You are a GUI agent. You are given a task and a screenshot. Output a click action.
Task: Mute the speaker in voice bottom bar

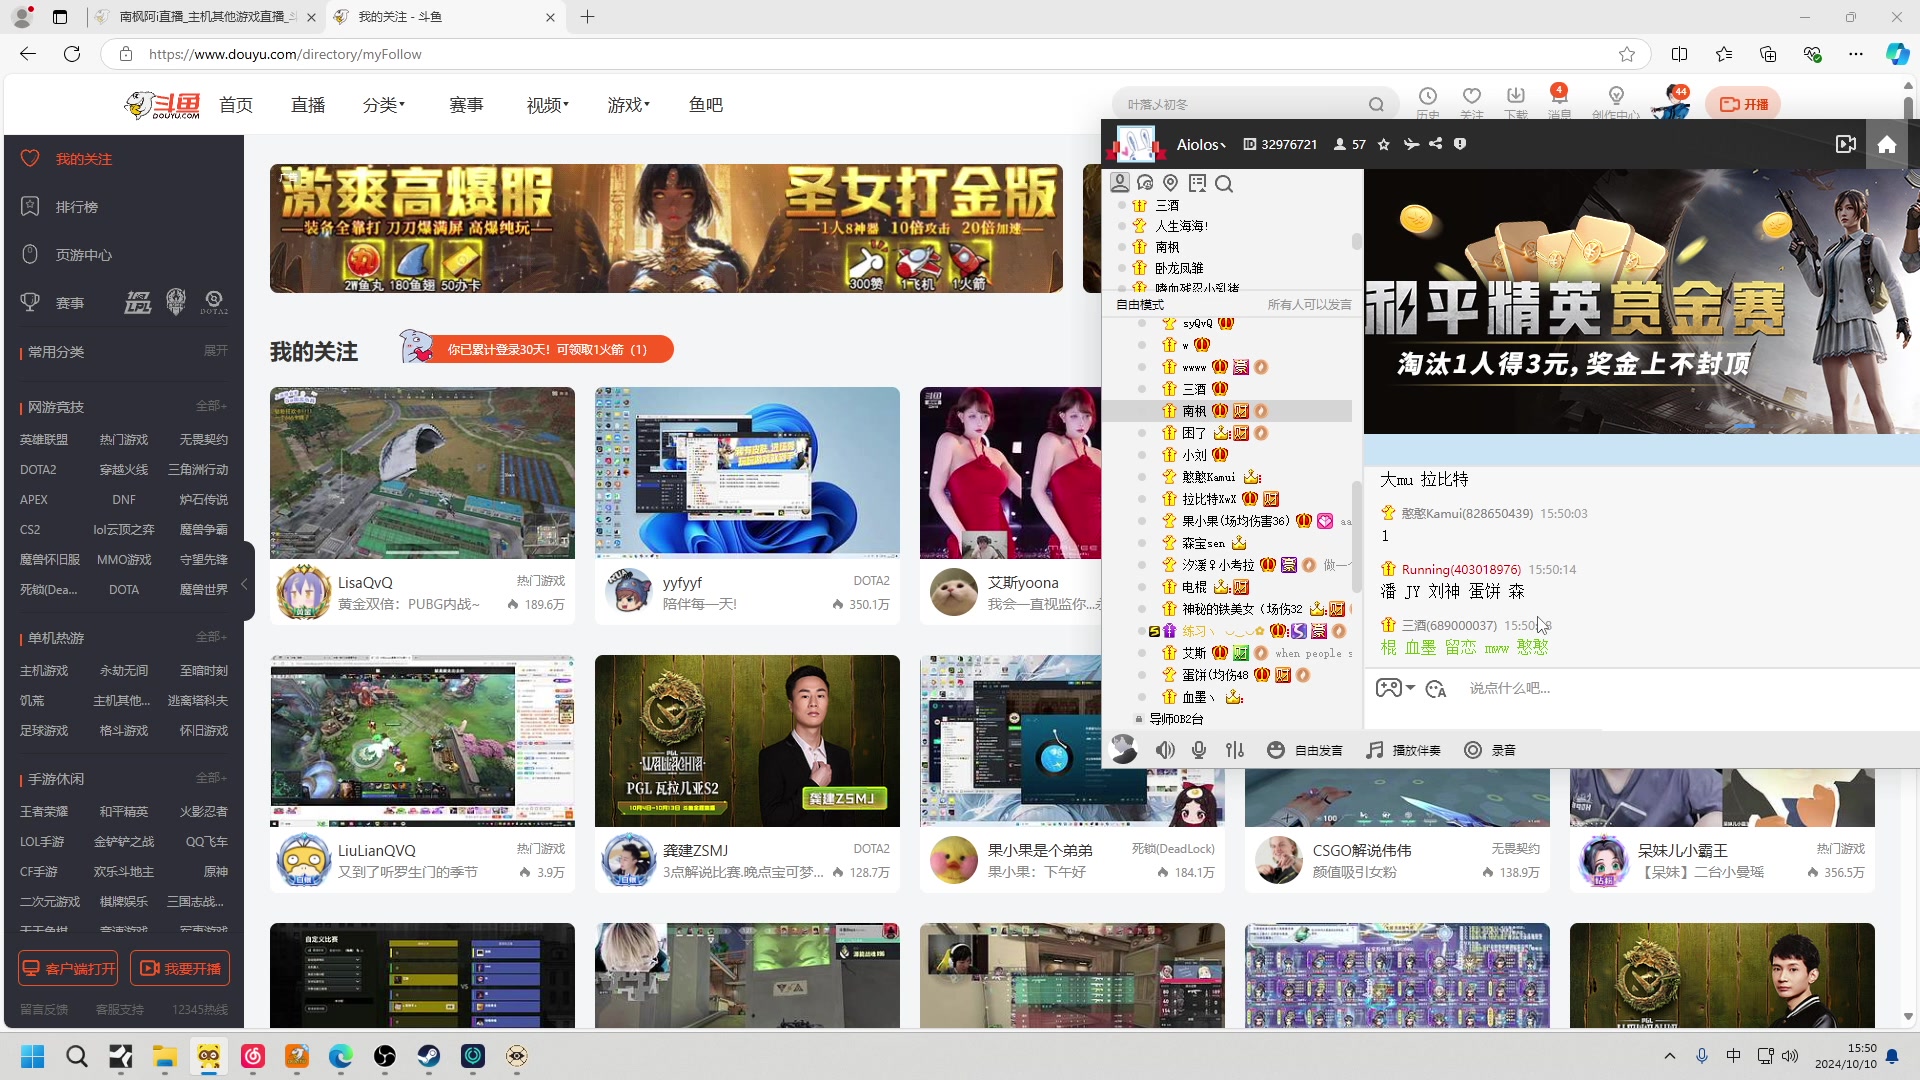tap(1166, 750)
